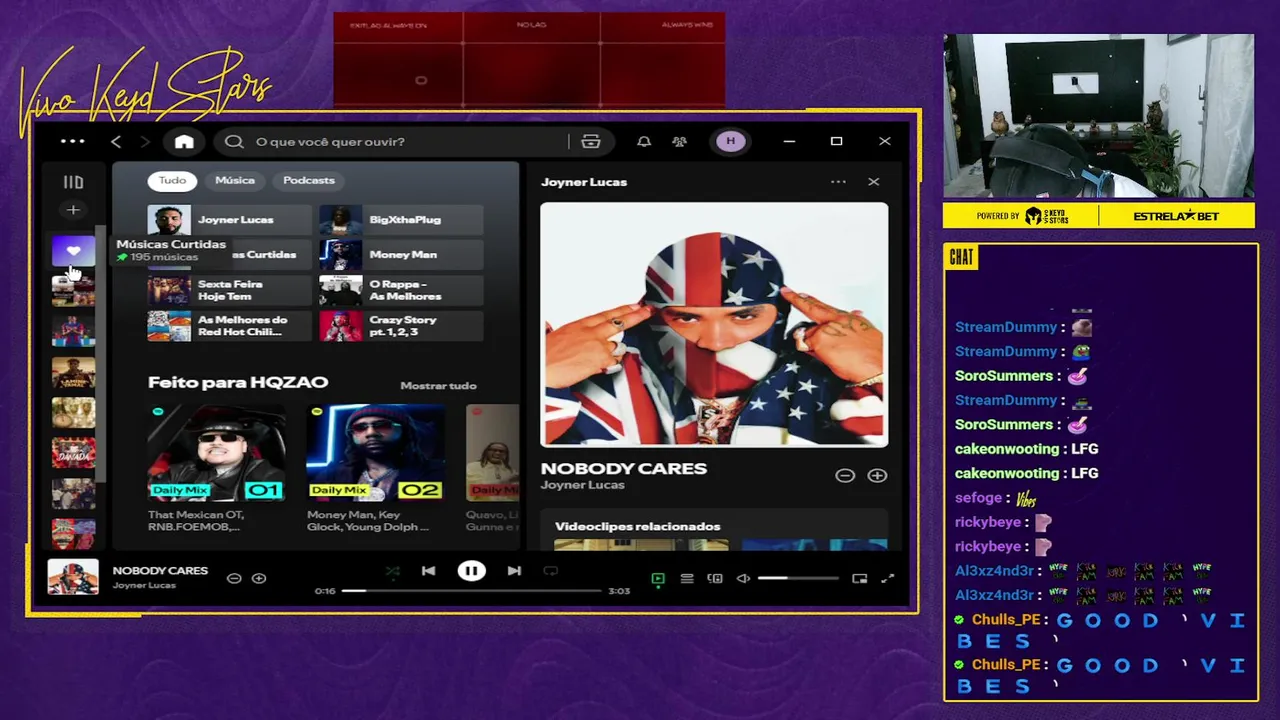Toggle Now Playing view icon
The width and height of the screenshot is (1280, 720).
pos(658,579)
